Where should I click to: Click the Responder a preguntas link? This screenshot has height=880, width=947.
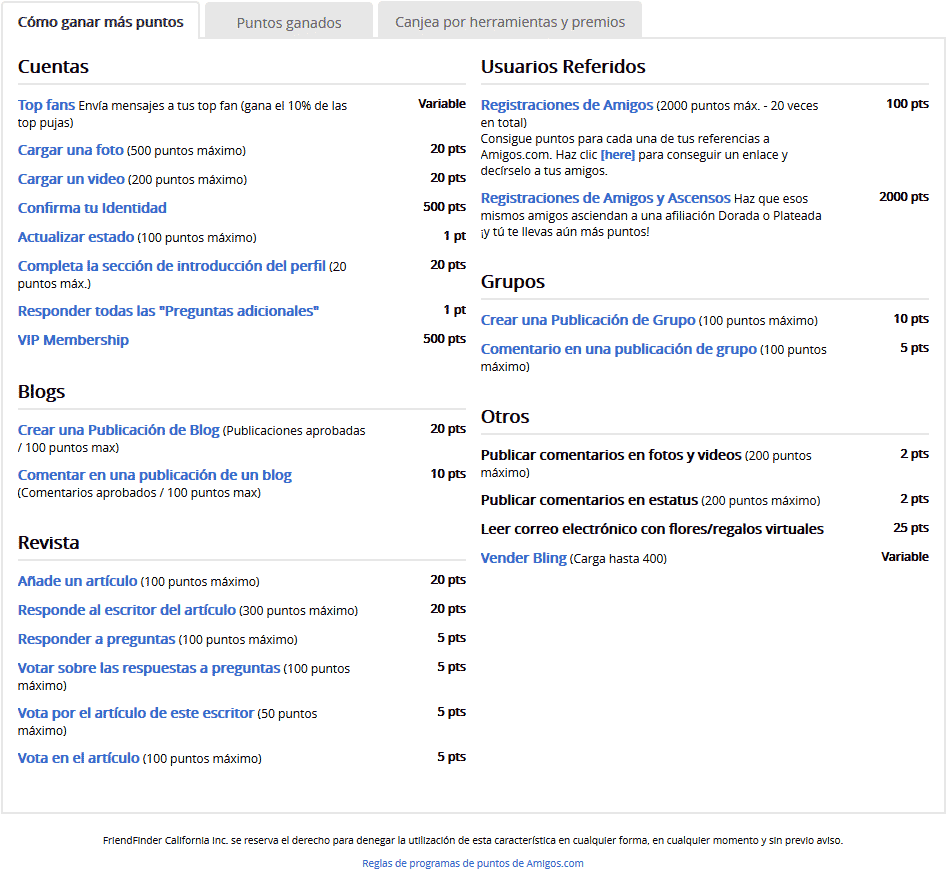[96, 639]
